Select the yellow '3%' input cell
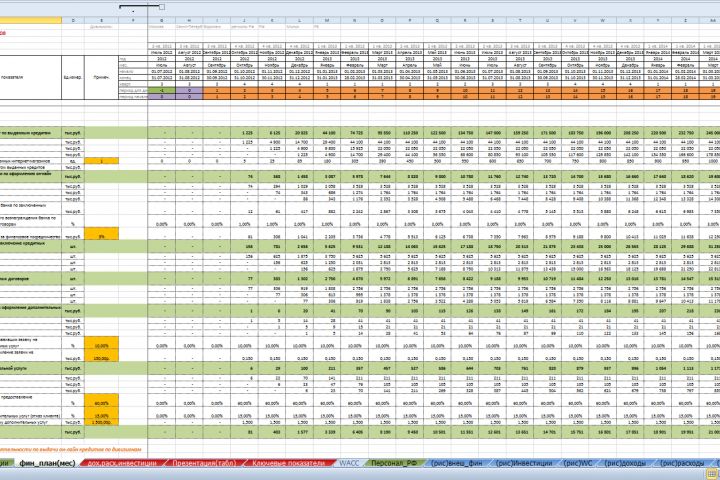720x480 pixels. 101,233
